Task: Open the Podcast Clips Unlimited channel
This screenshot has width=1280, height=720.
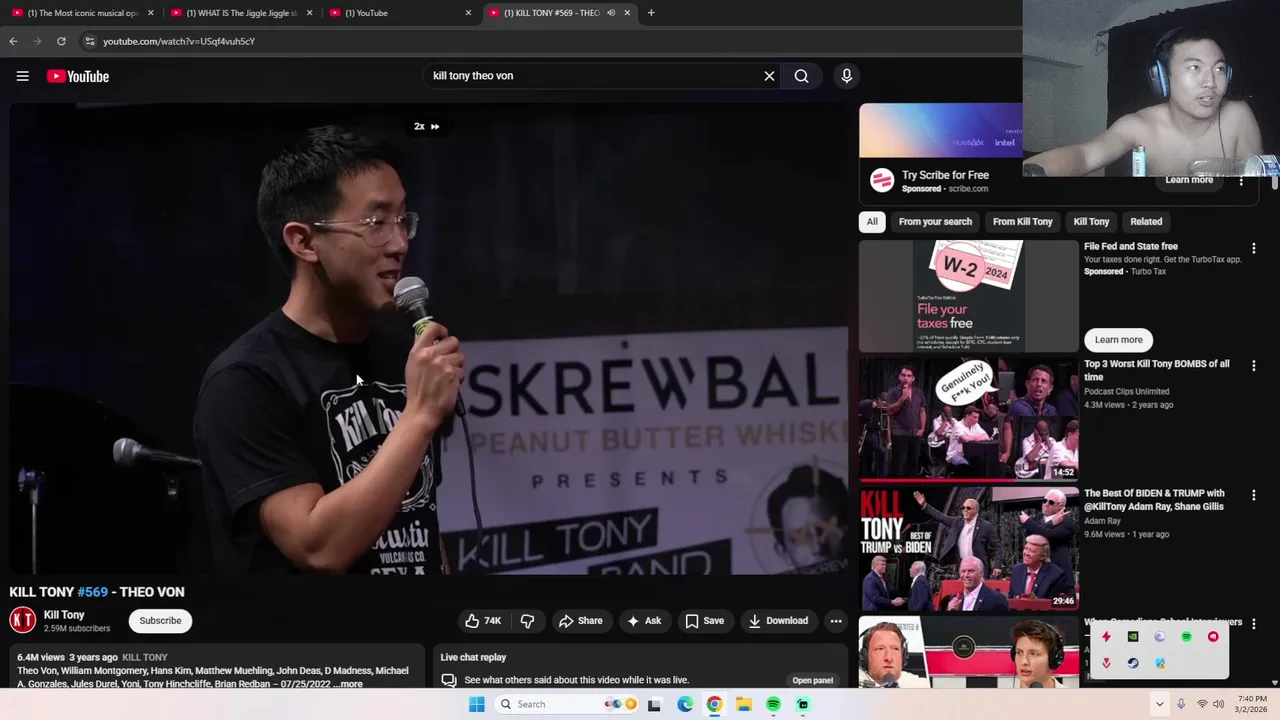Action: [x=1126, y=391]
